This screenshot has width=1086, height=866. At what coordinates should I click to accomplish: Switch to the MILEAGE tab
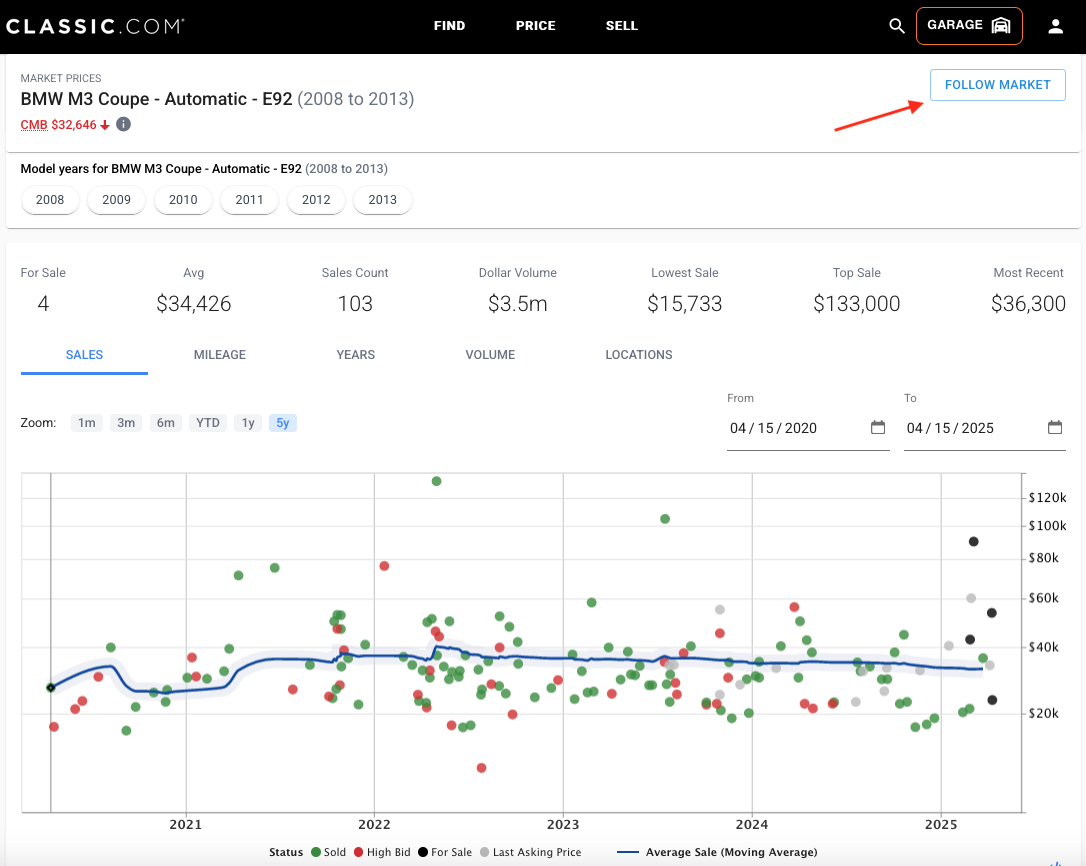[x=220, y=355]
